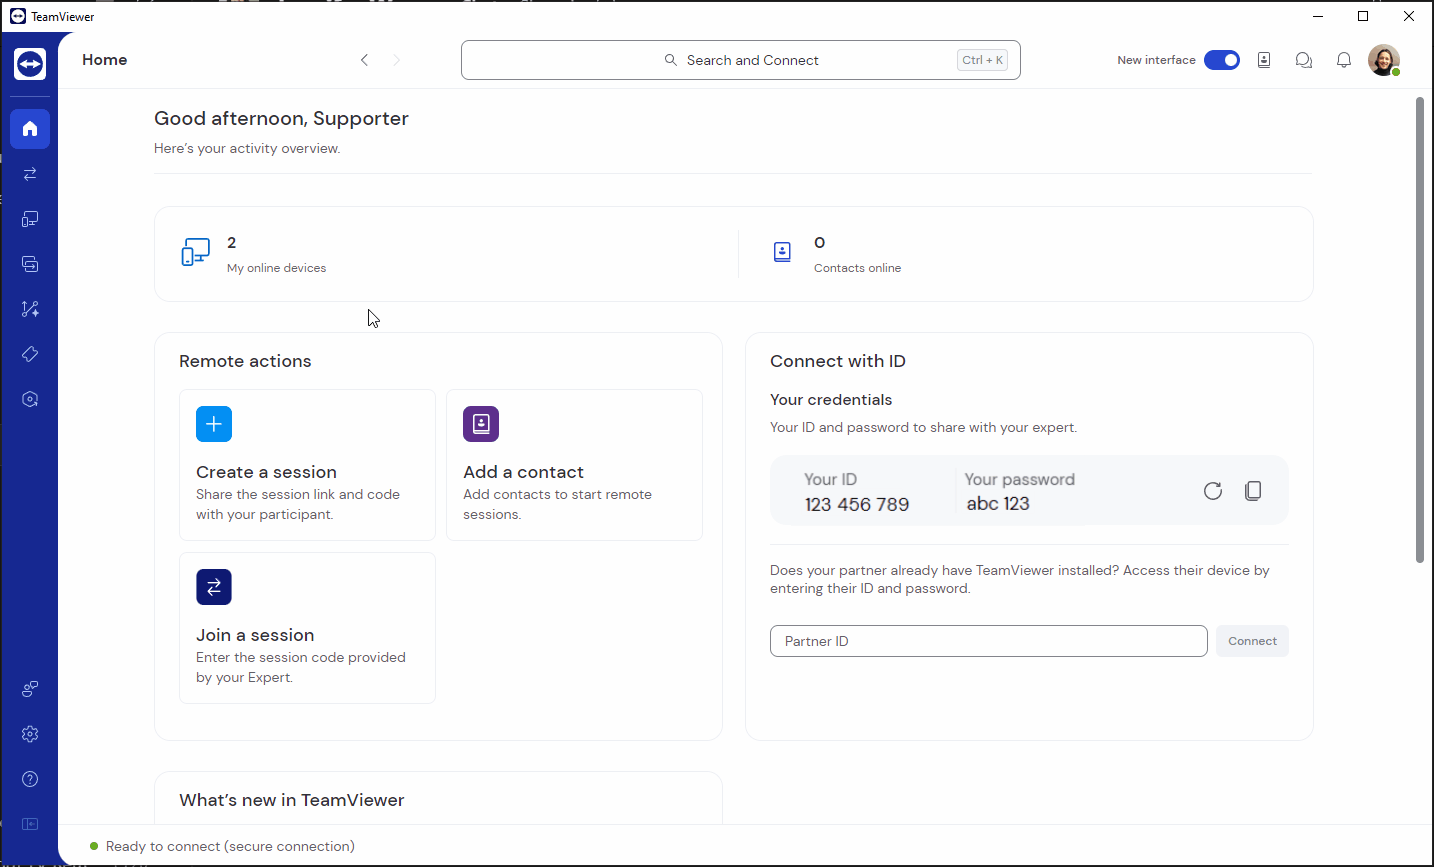Click the ID number 123 456 789
Viewport: 1434px width, 867px height.
tap(857, 505)
